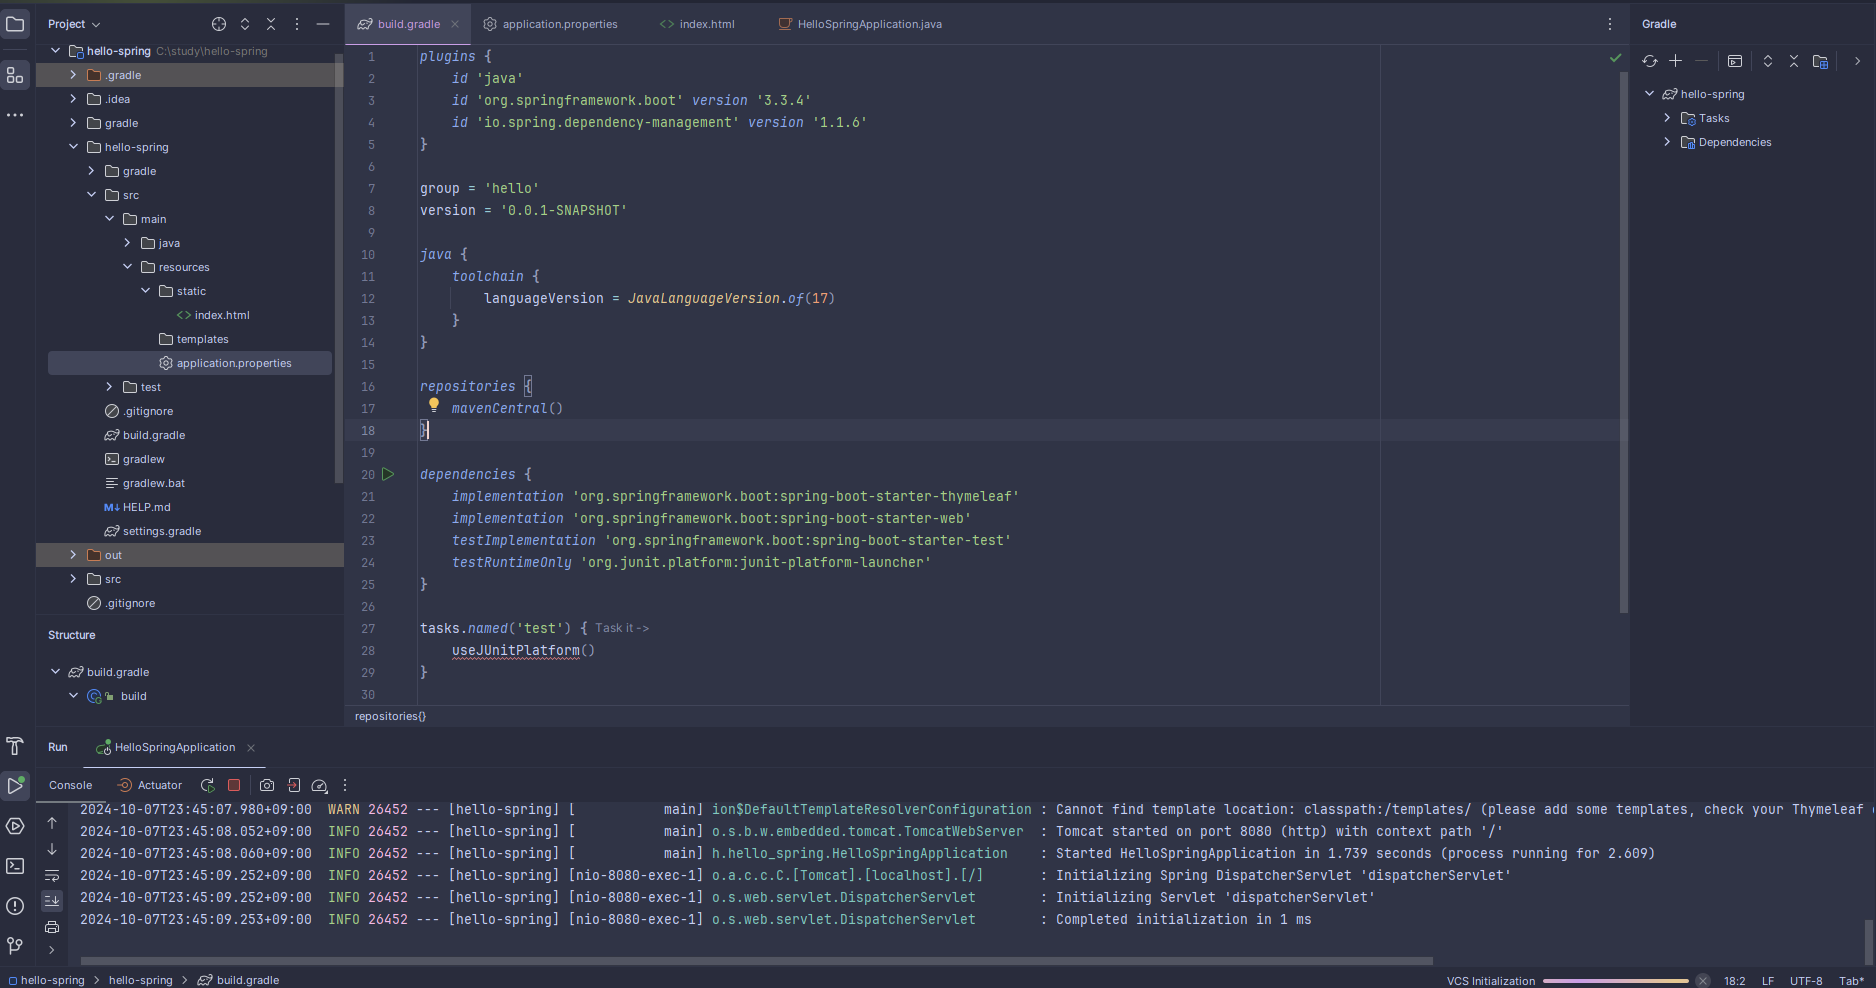Expand the .gradle folder
Screen dimensions: 1876x988
click(73, 75)
